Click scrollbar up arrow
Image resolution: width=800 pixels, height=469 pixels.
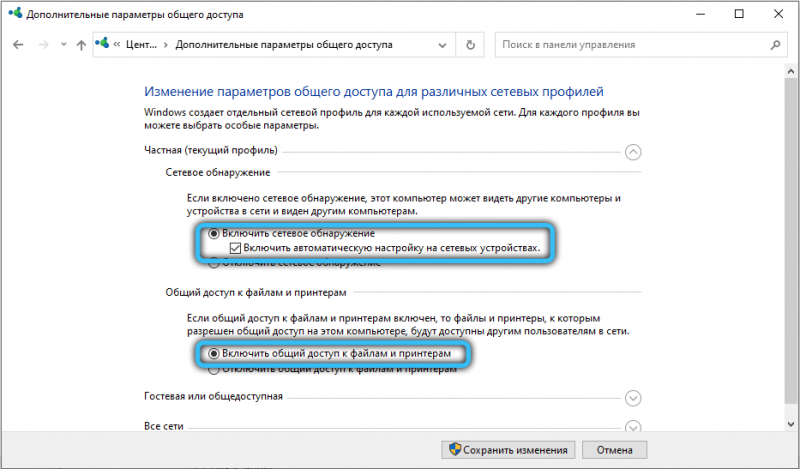click(x=791, y=71)
